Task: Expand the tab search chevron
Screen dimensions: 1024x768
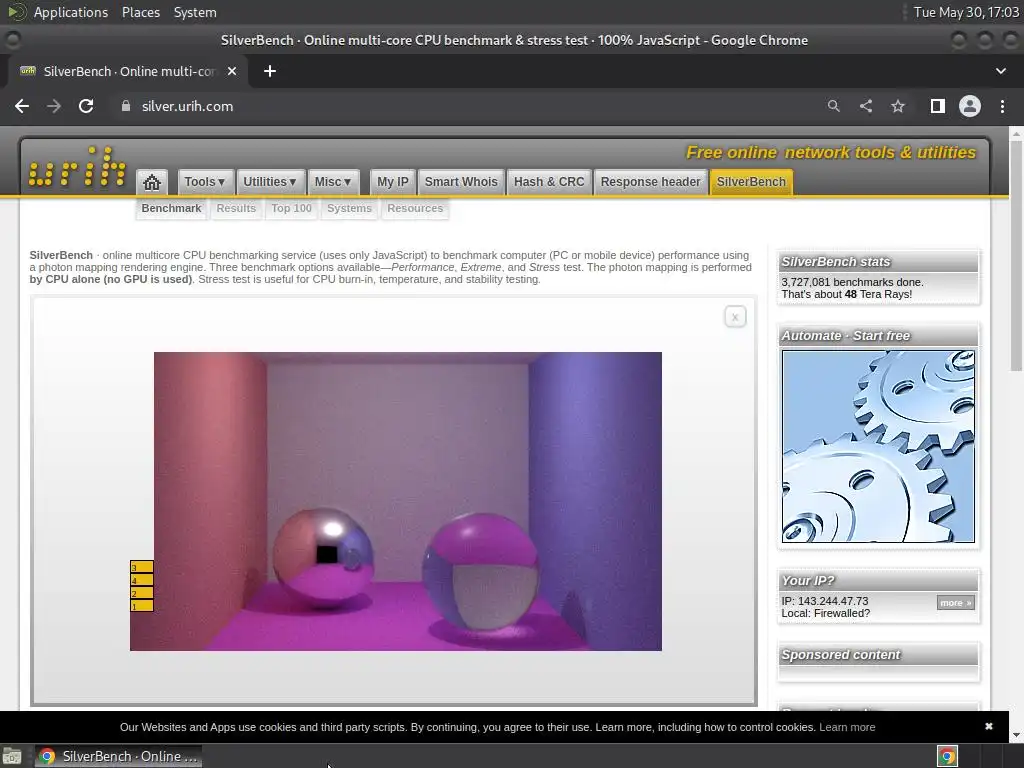Action: tap(1000, 71)
